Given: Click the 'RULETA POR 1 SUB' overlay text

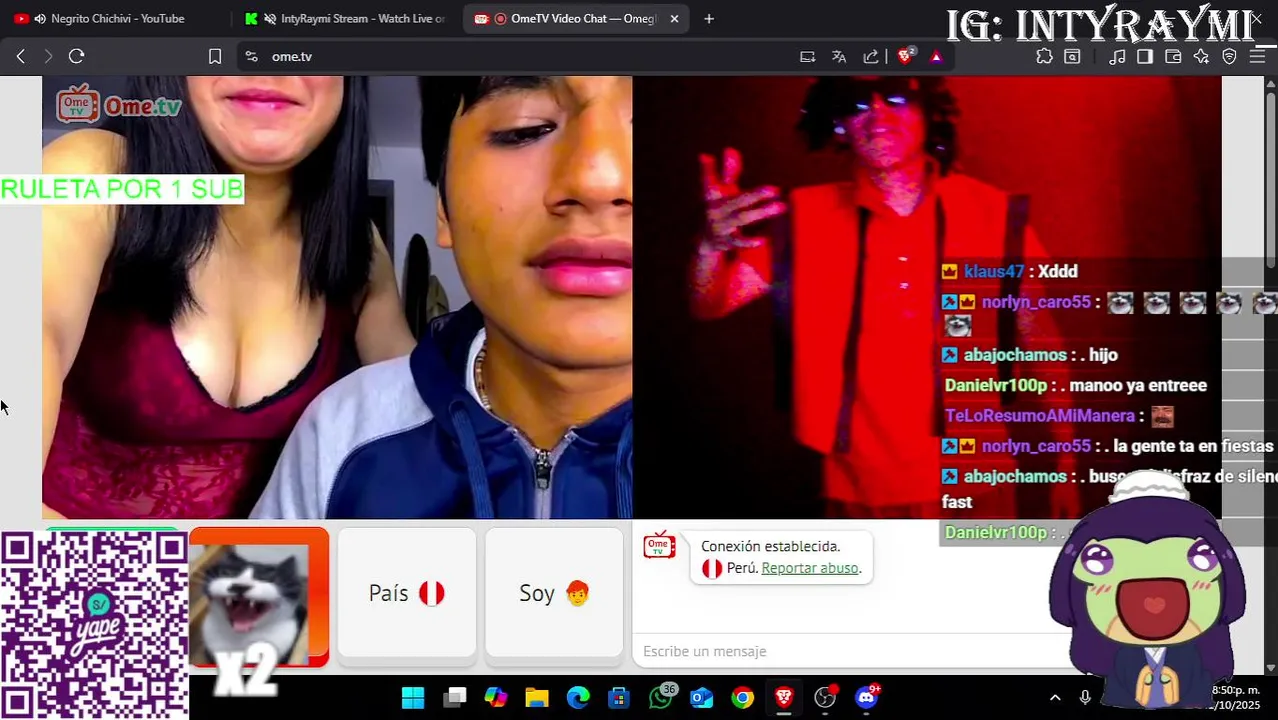Looking at the screenshot, I should tap(122, 189).
